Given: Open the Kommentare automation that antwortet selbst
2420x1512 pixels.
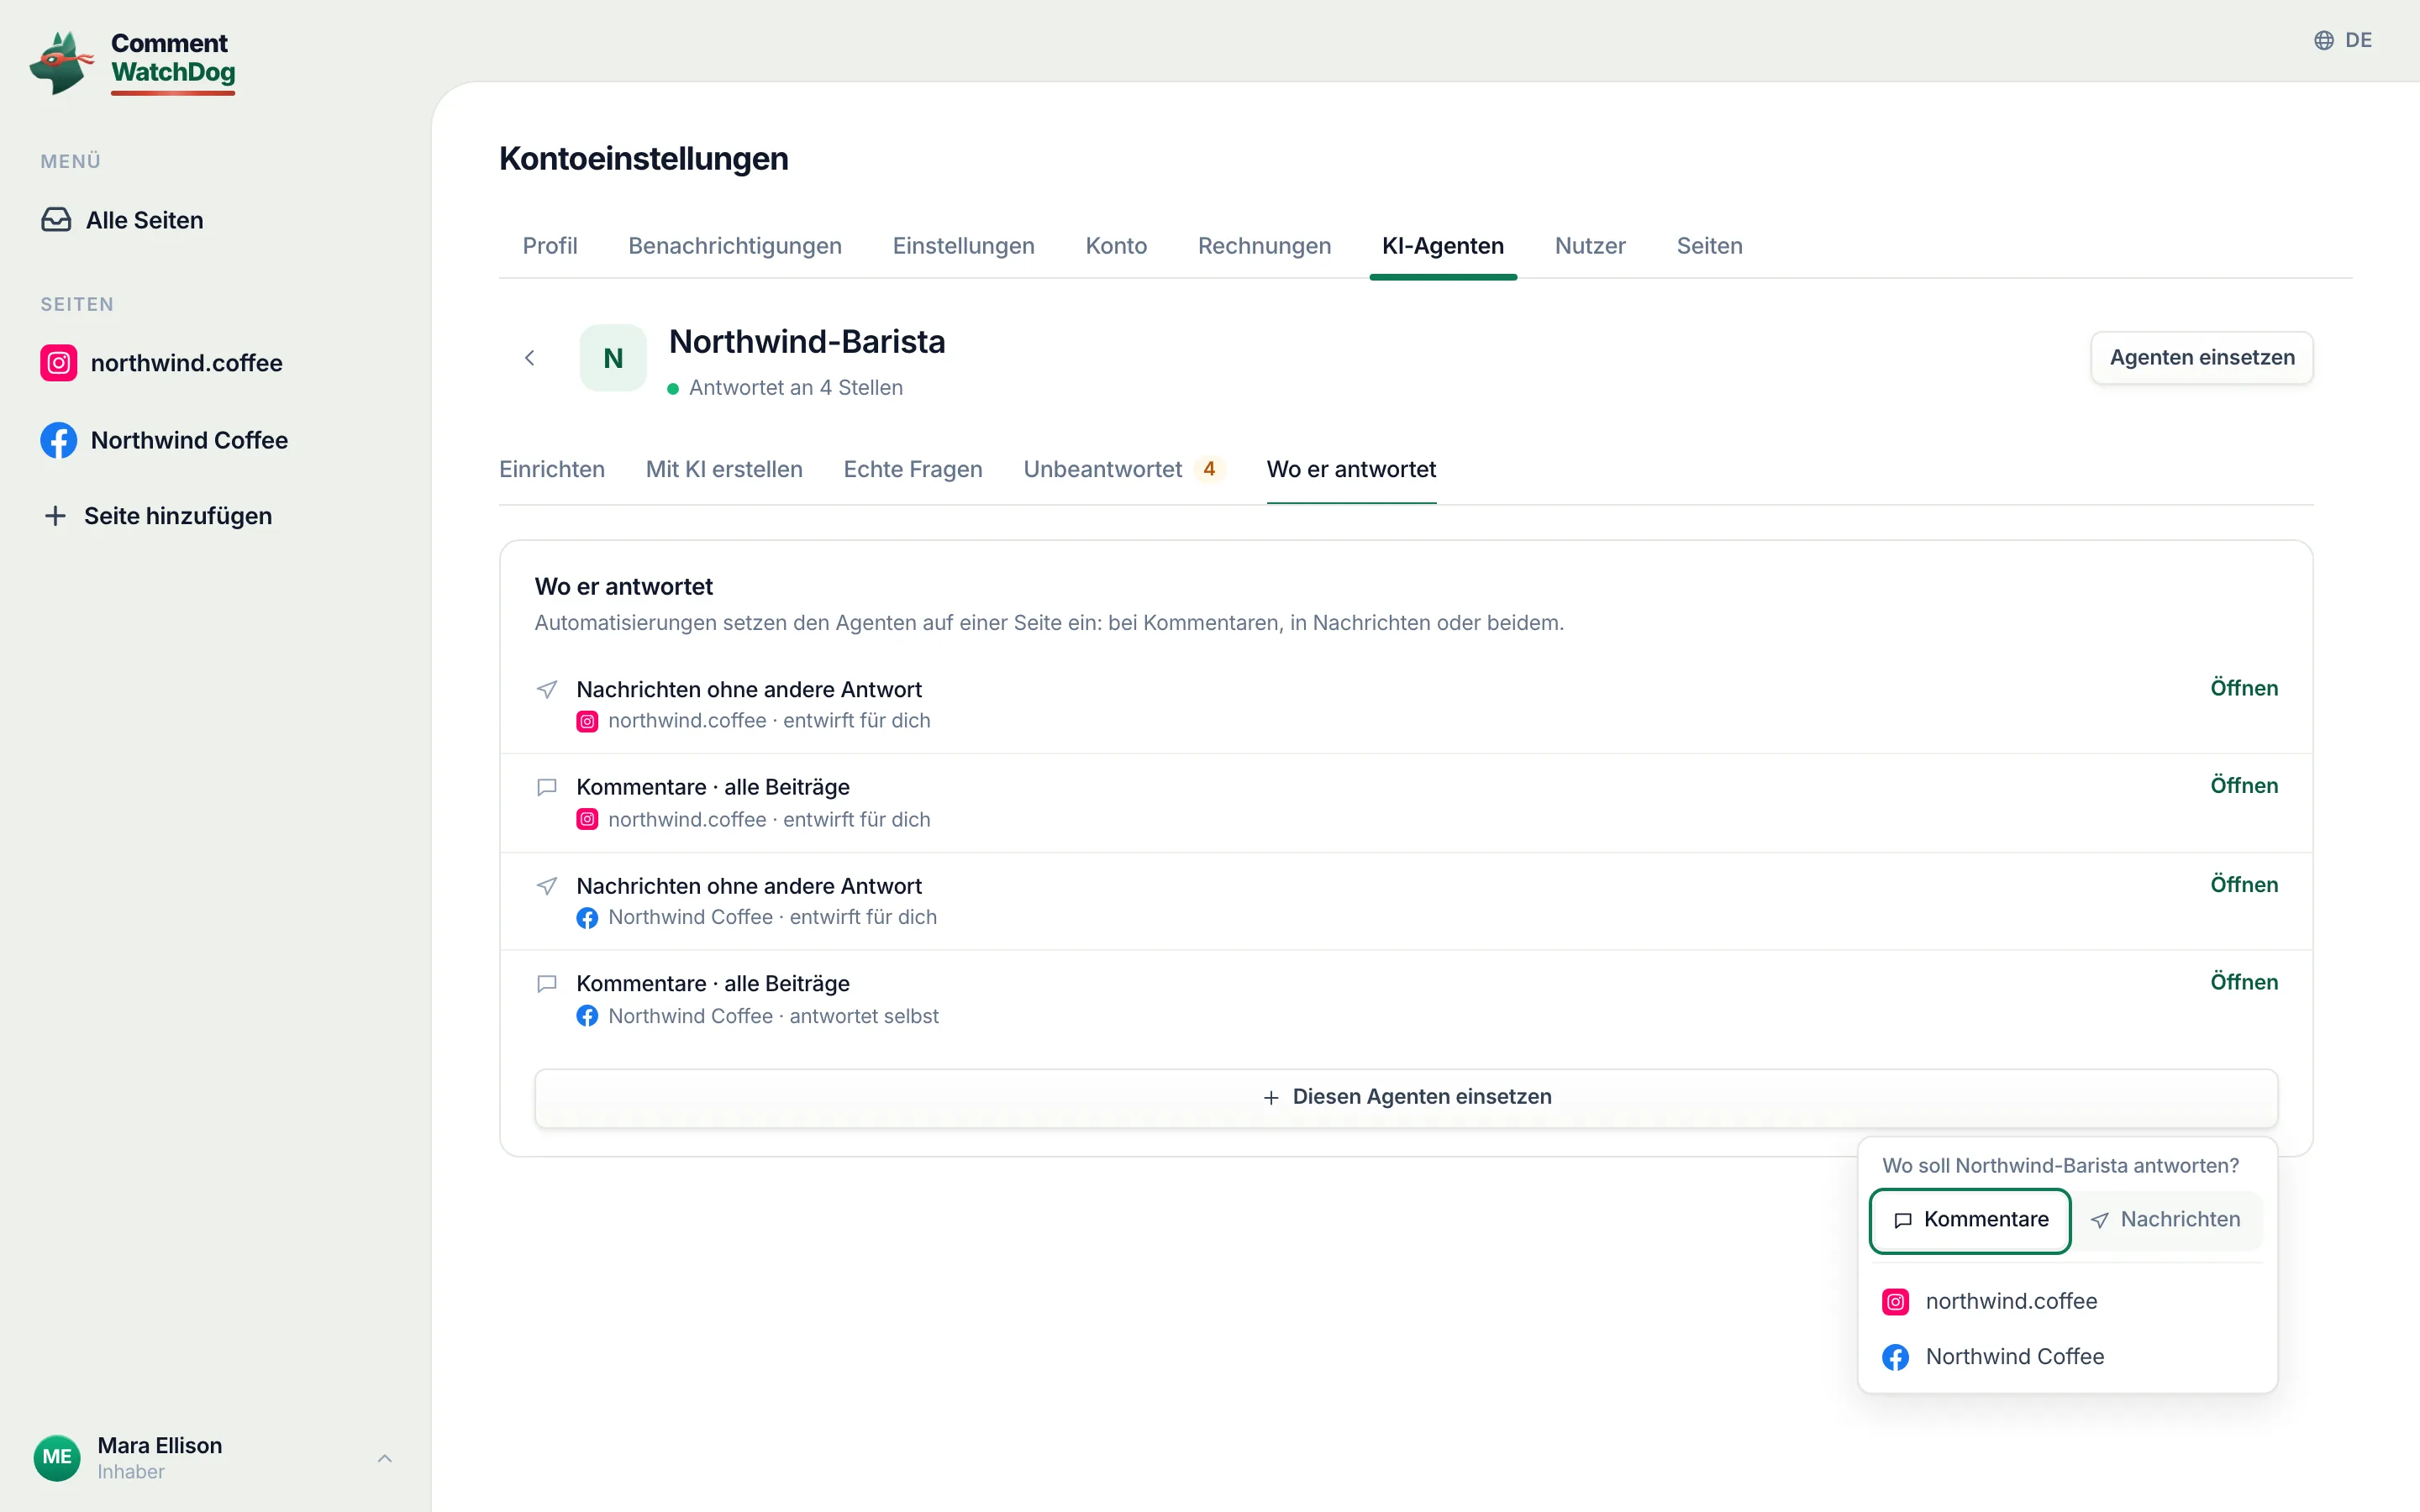Looking at the screenshot, I should pos(2244,982).
